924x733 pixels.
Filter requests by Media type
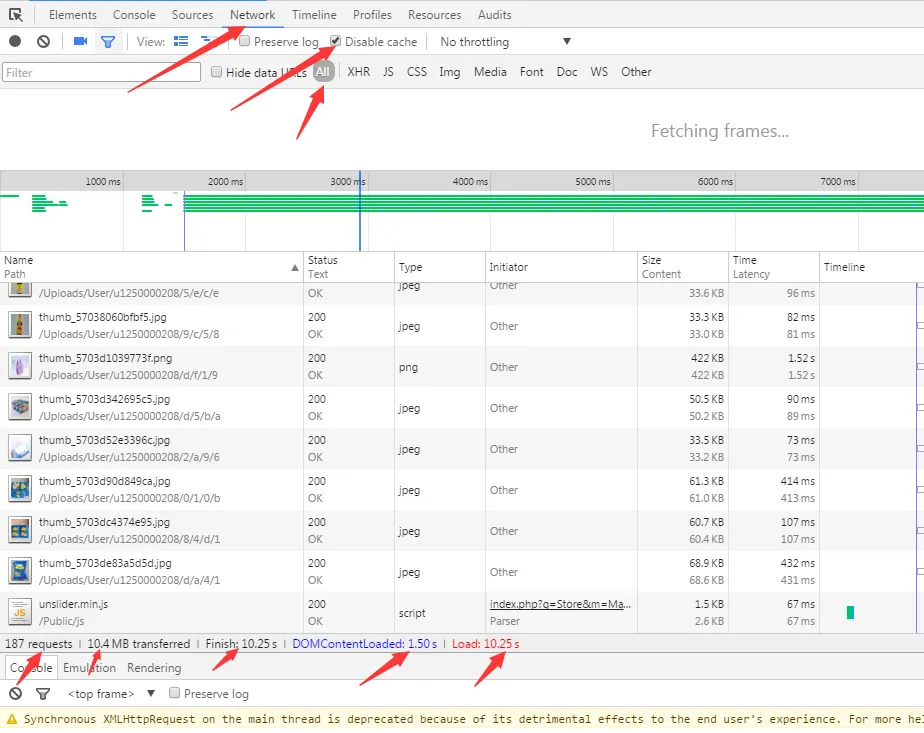coord(490,72)
